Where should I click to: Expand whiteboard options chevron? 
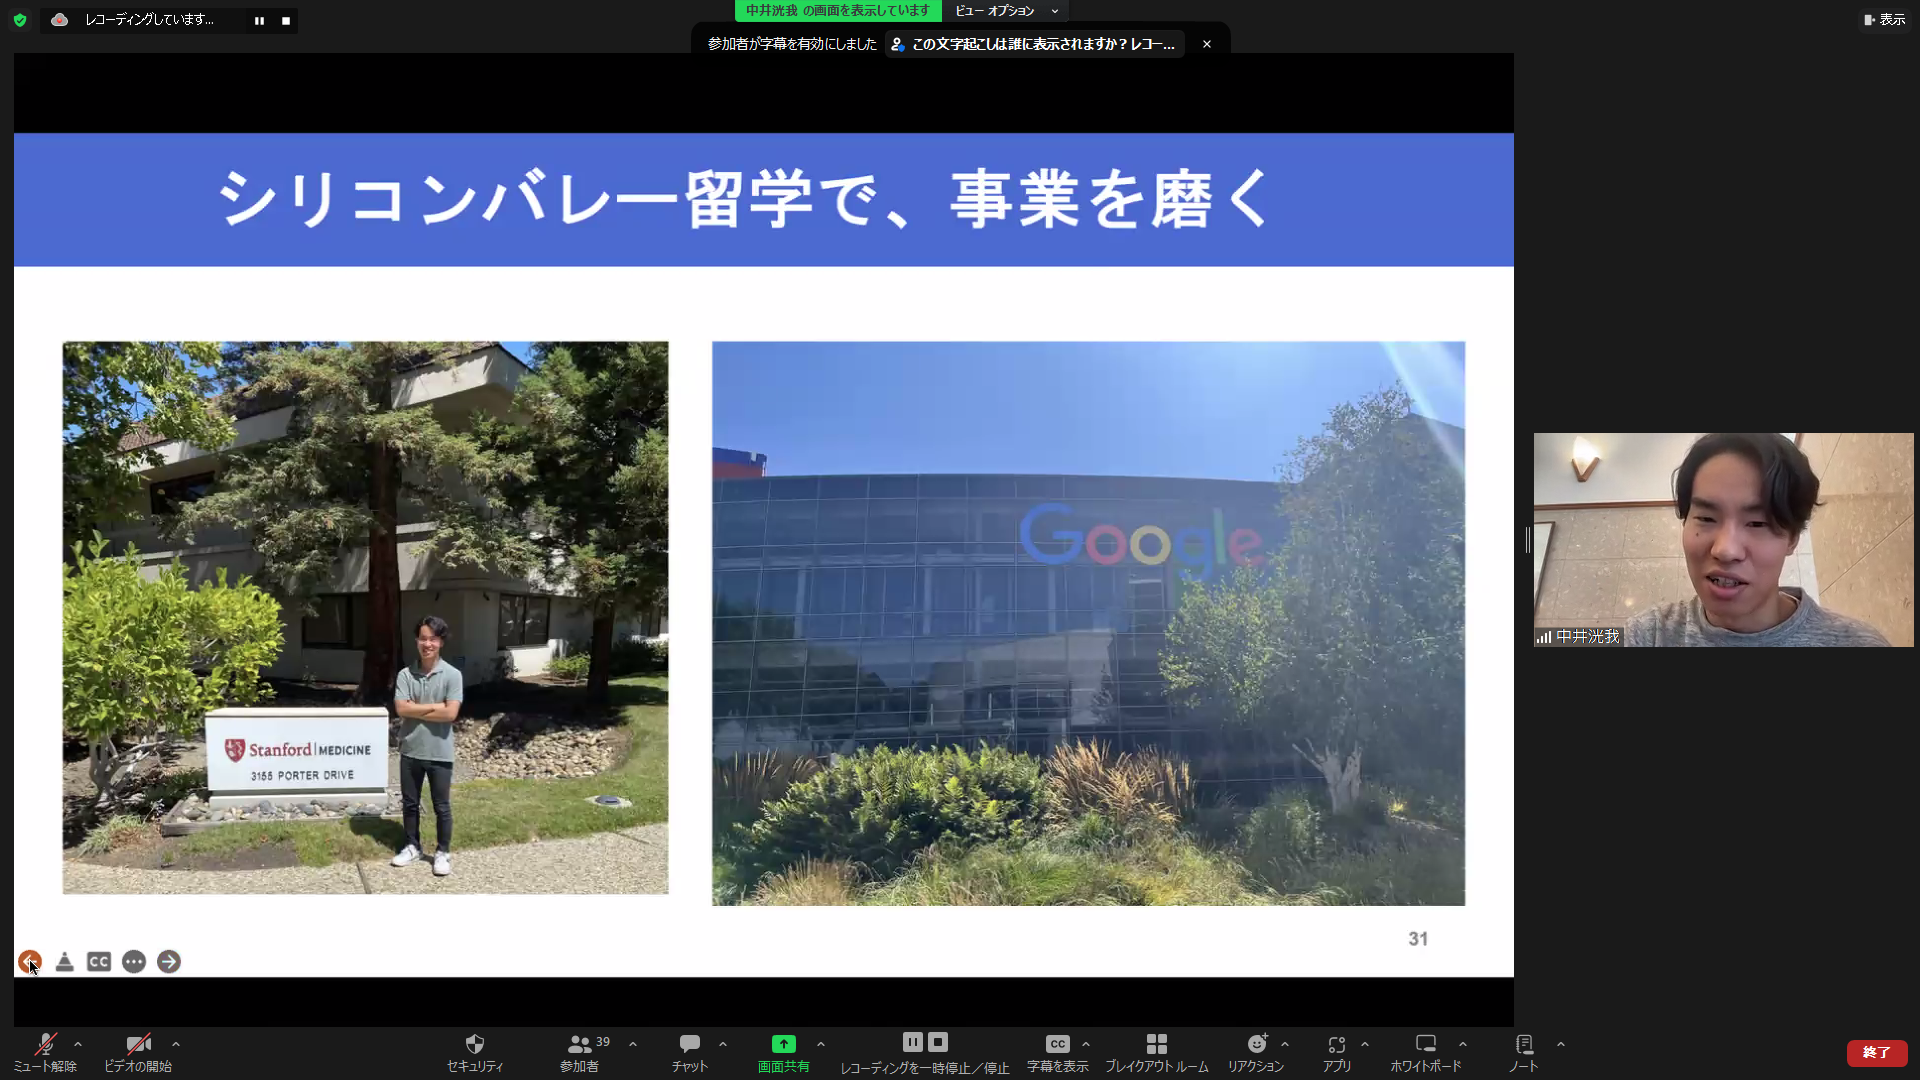click(x=1463, y=1044)
